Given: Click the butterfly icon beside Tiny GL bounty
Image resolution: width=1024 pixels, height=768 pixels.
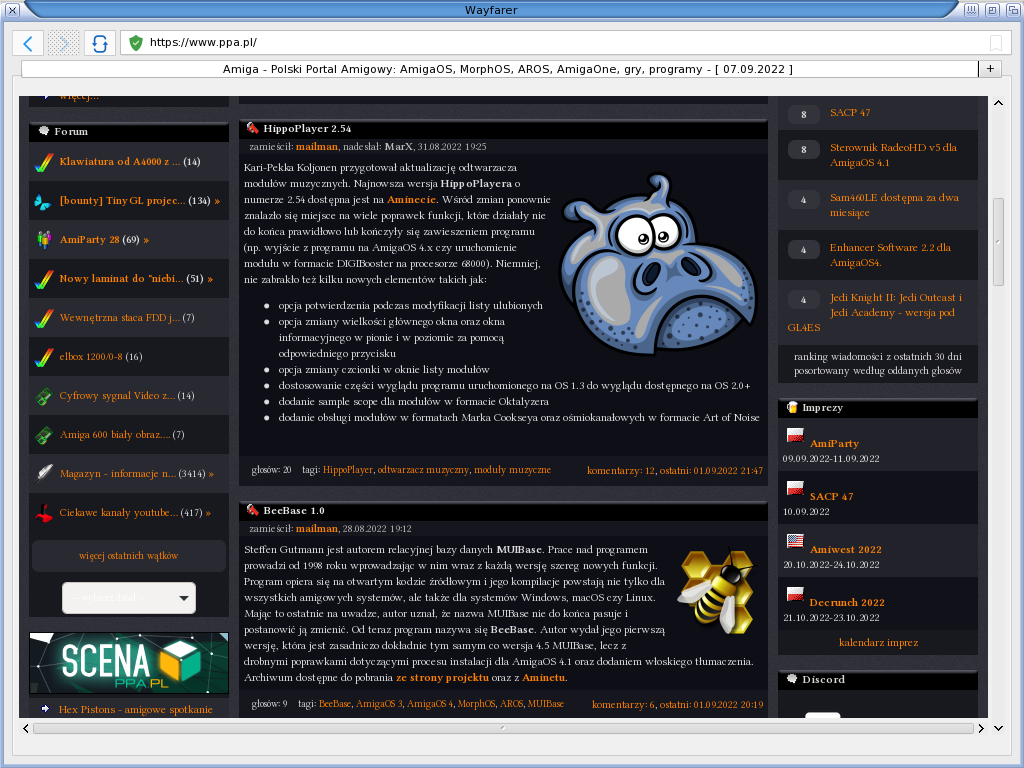Looking at the screenshot, I should [43, 202].
